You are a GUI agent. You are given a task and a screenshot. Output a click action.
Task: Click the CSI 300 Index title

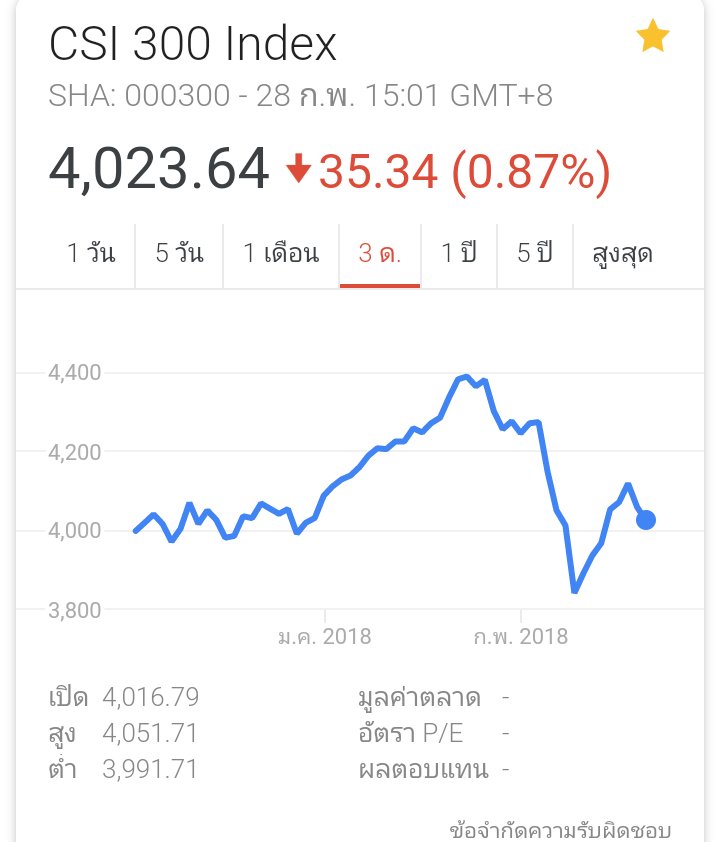click(192, 44)
